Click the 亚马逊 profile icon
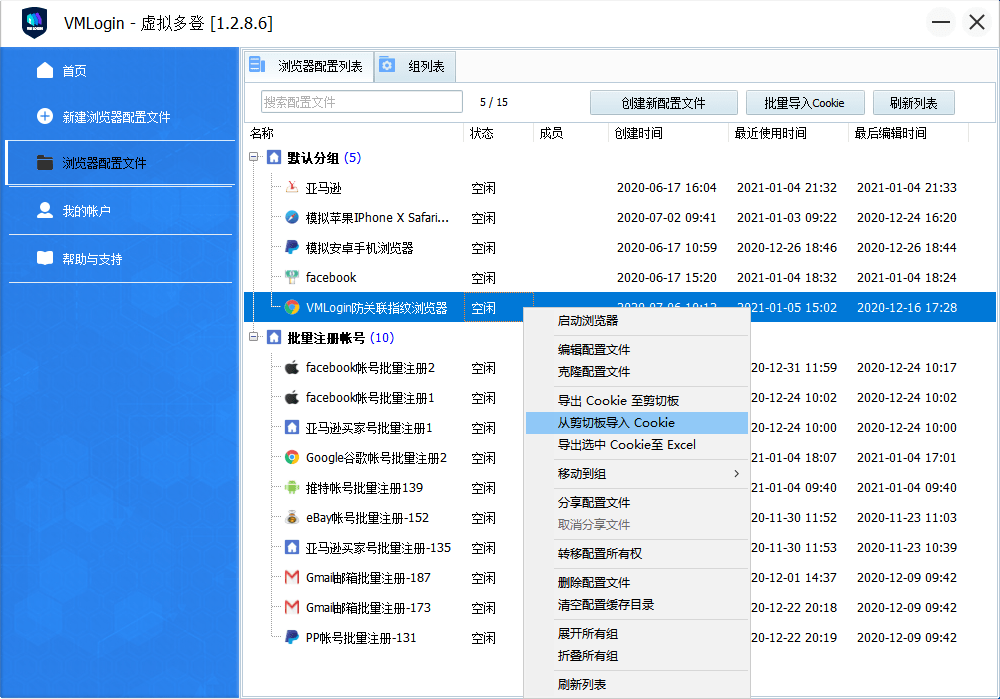 (x=291, y=187)
